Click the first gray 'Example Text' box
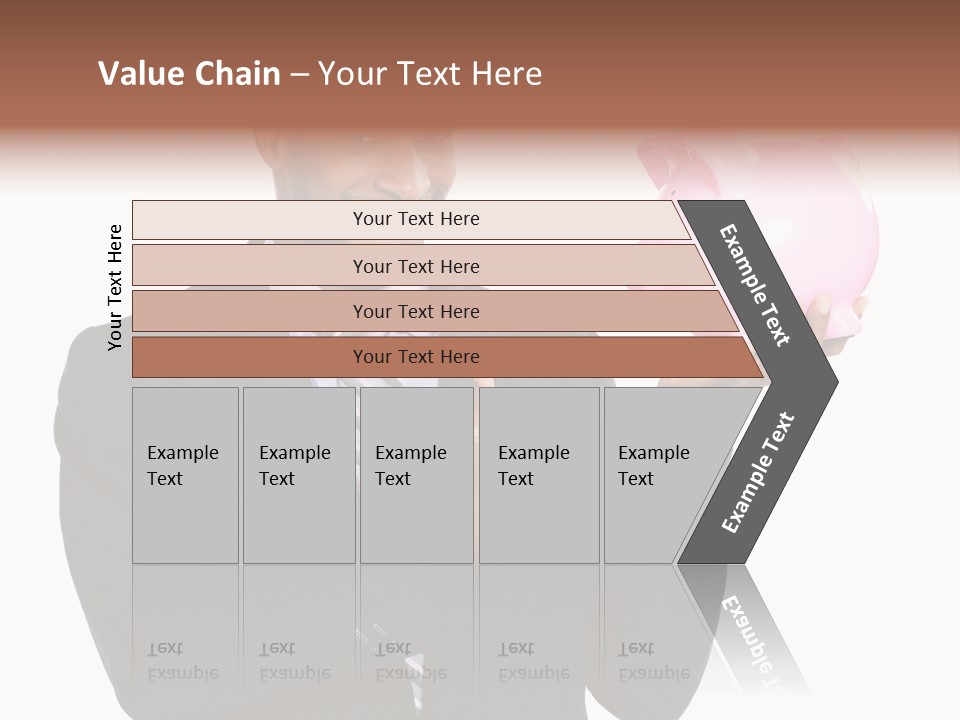Screen dimensions: 960x720 (186, 475)
